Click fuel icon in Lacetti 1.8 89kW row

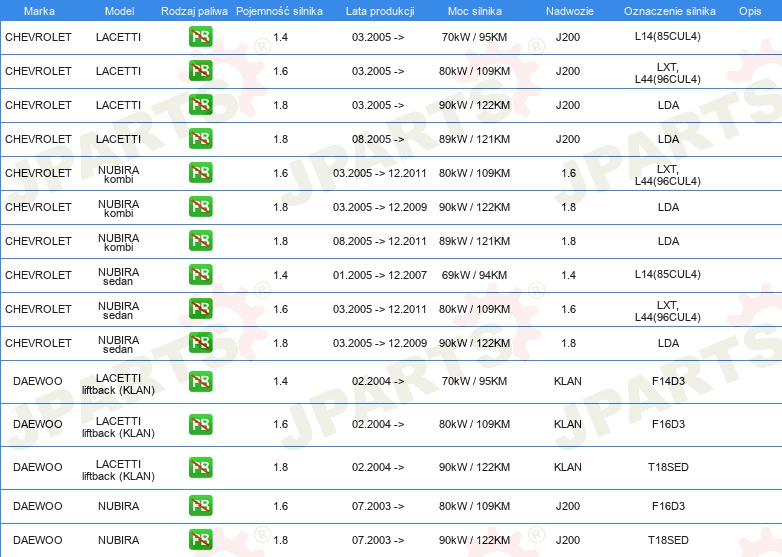coord(200,139)
